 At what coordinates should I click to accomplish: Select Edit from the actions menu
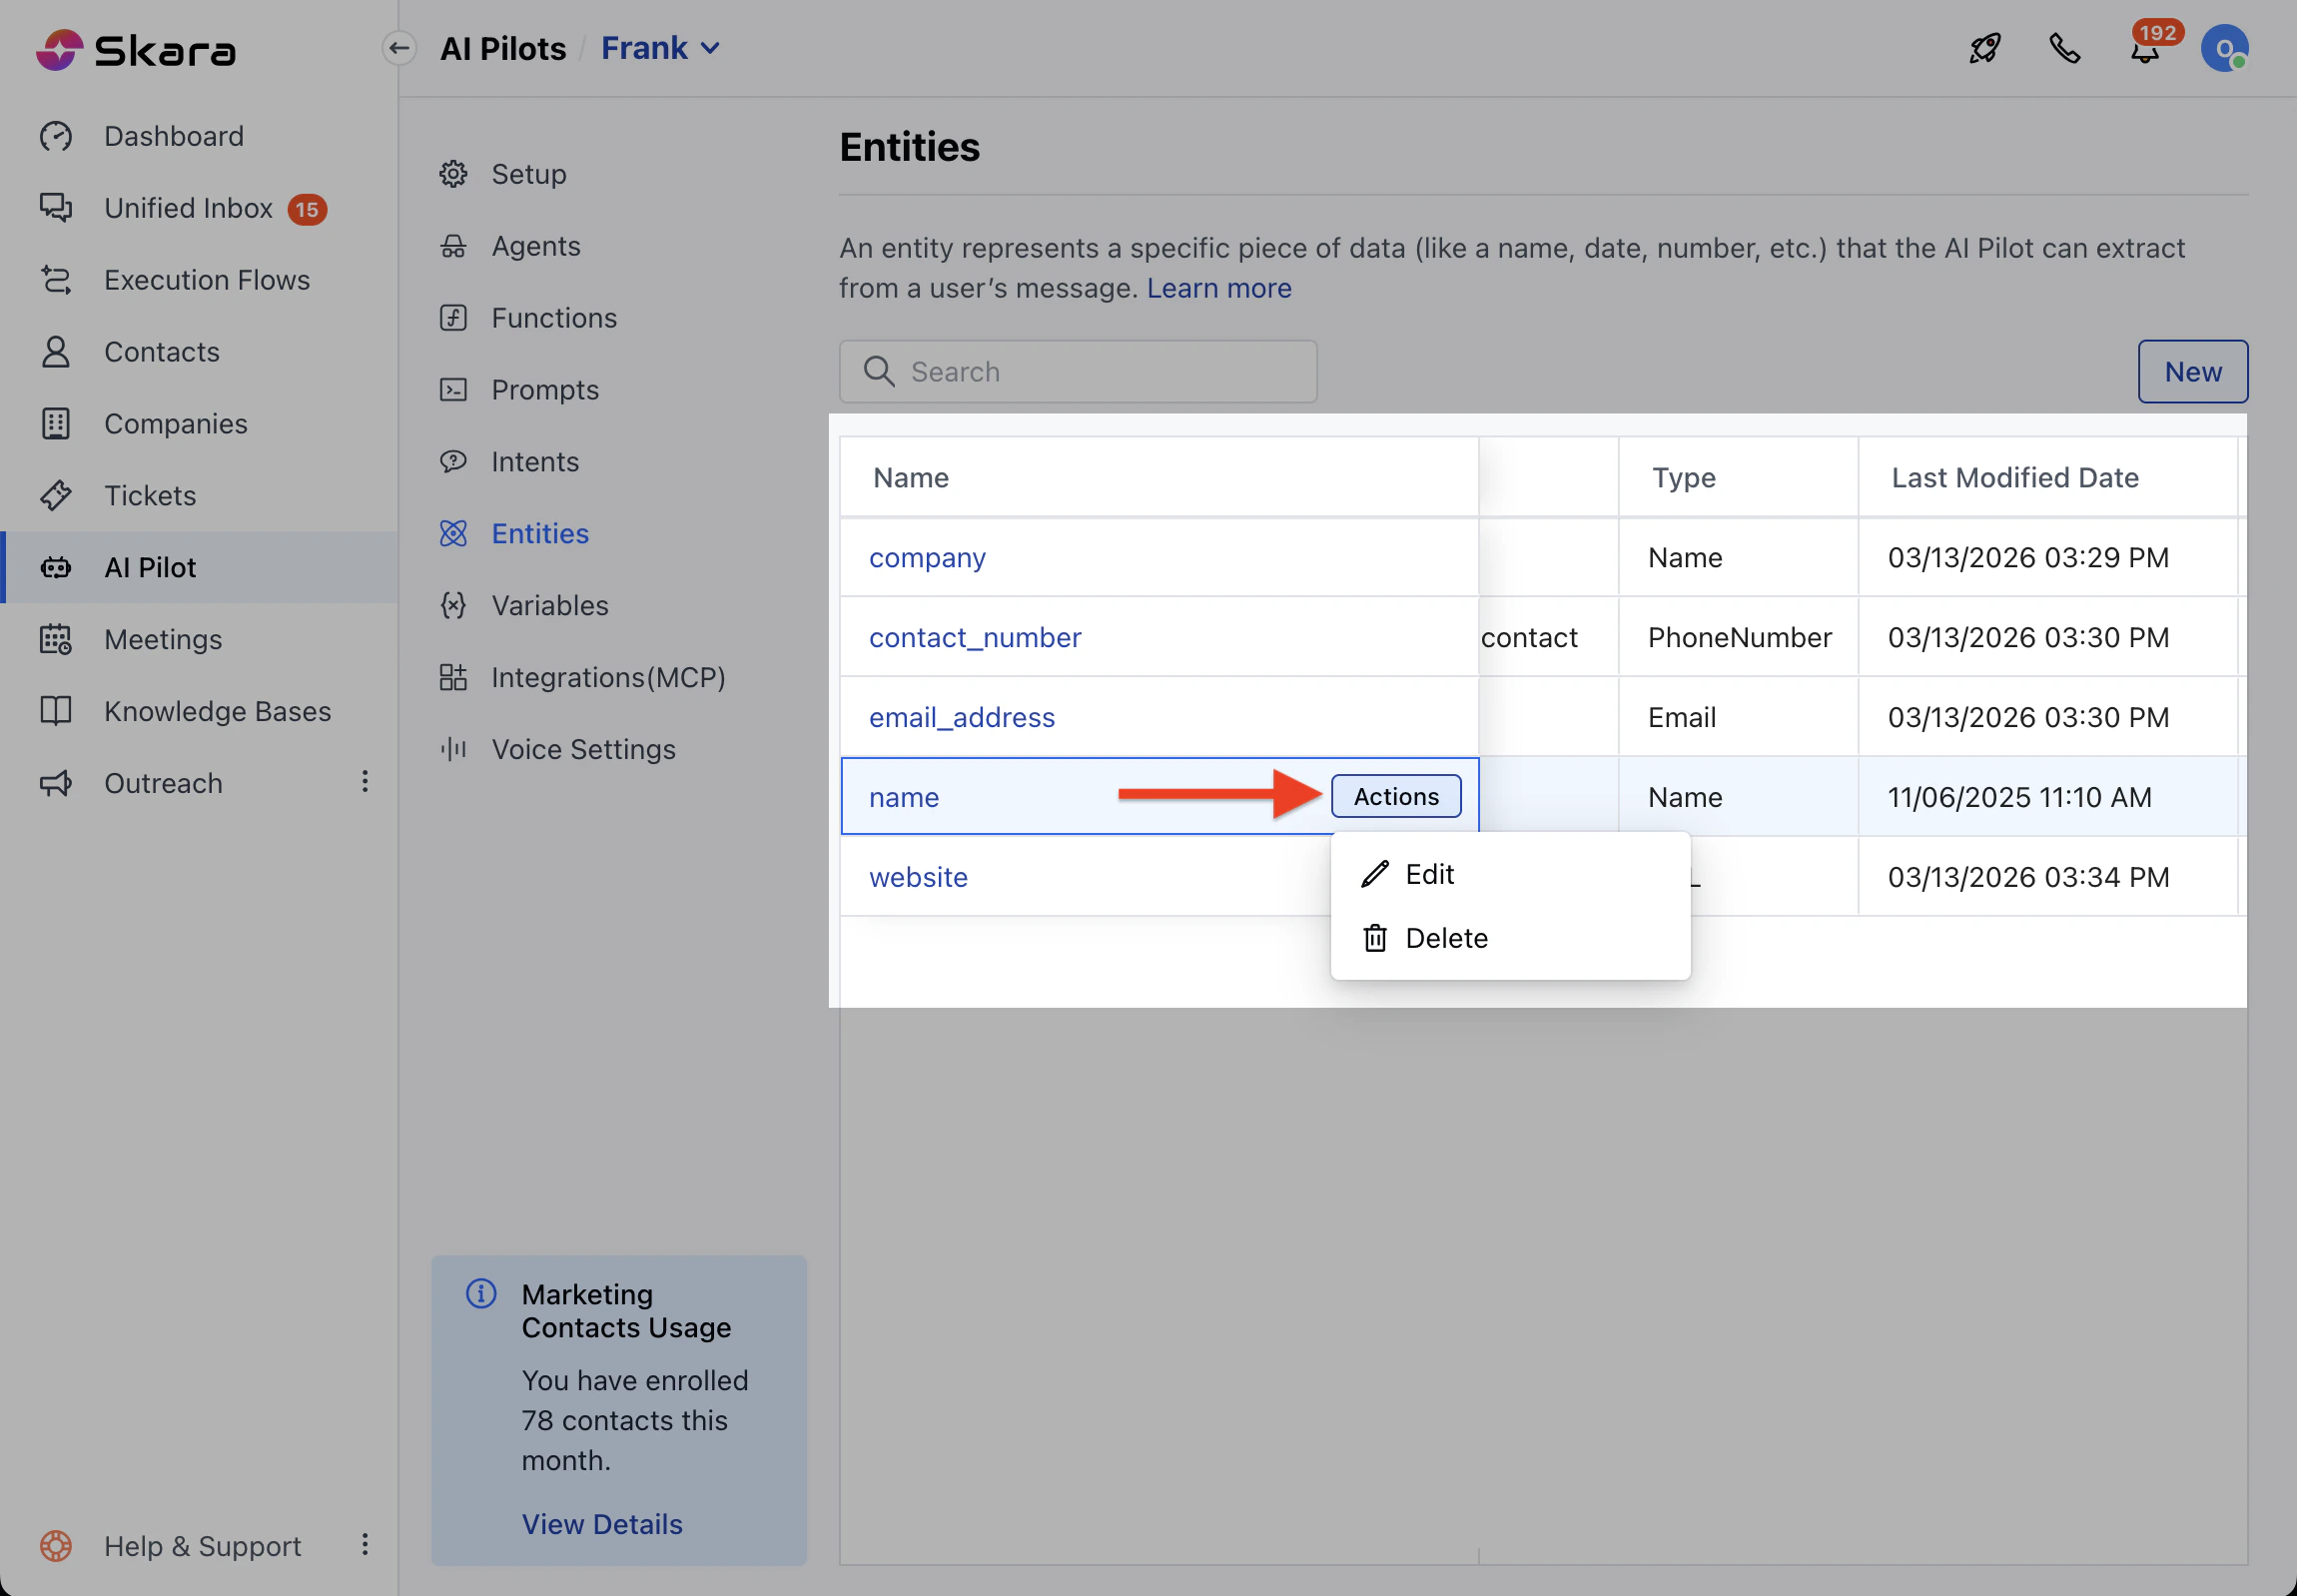[1429, 874]
